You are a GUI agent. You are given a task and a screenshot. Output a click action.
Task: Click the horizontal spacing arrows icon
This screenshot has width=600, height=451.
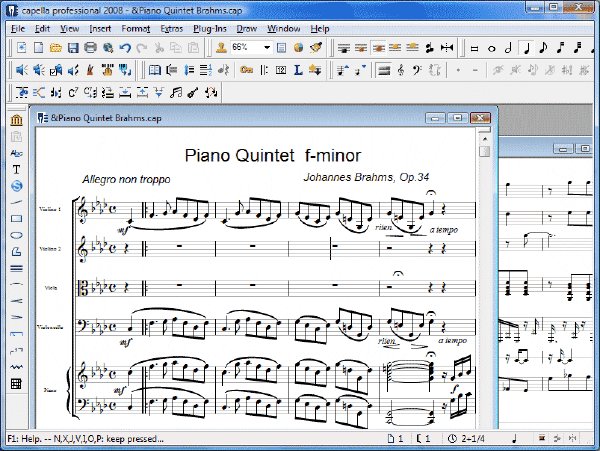[447, 48]
